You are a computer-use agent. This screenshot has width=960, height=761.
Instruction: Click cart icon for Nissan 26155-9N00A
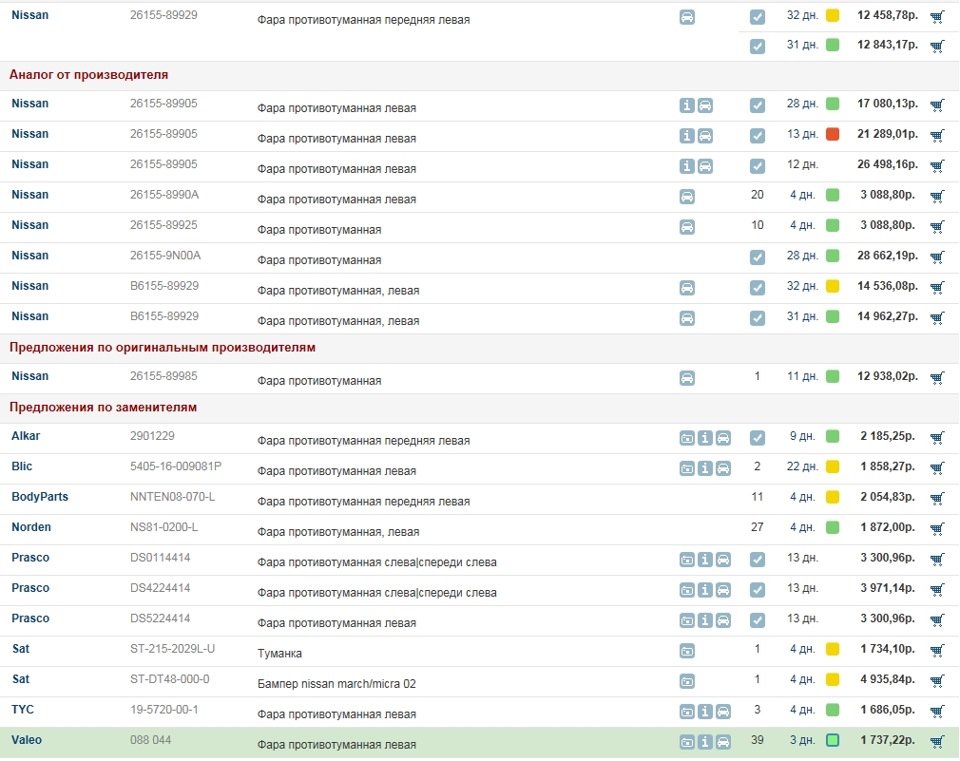tap(937, 257)
